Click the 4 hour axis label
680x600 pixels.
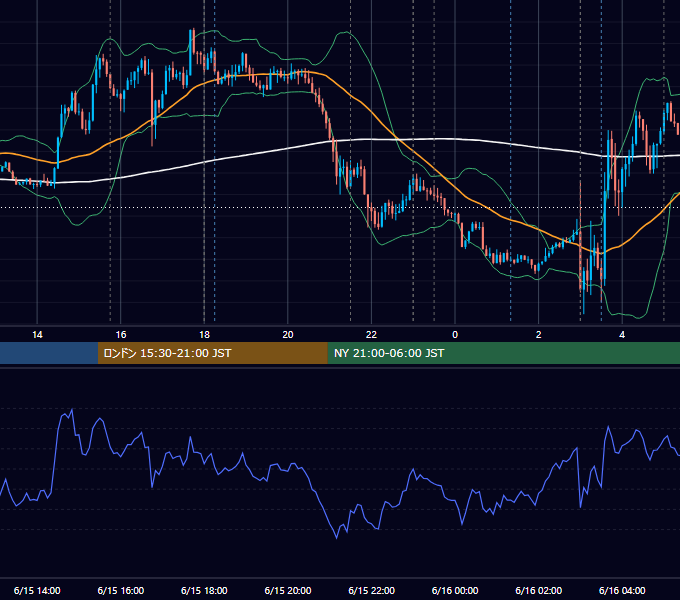tap(622, 335)
